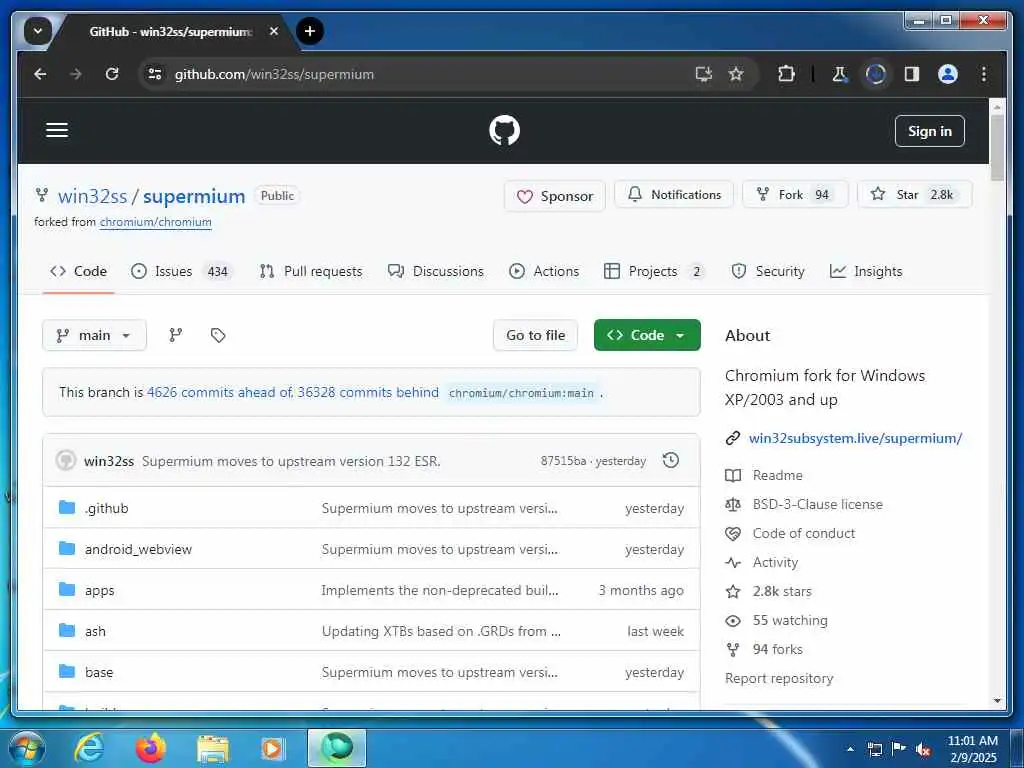Open site information icon in address bar
The image size is (1024, 768).
[x=155, y=74]
